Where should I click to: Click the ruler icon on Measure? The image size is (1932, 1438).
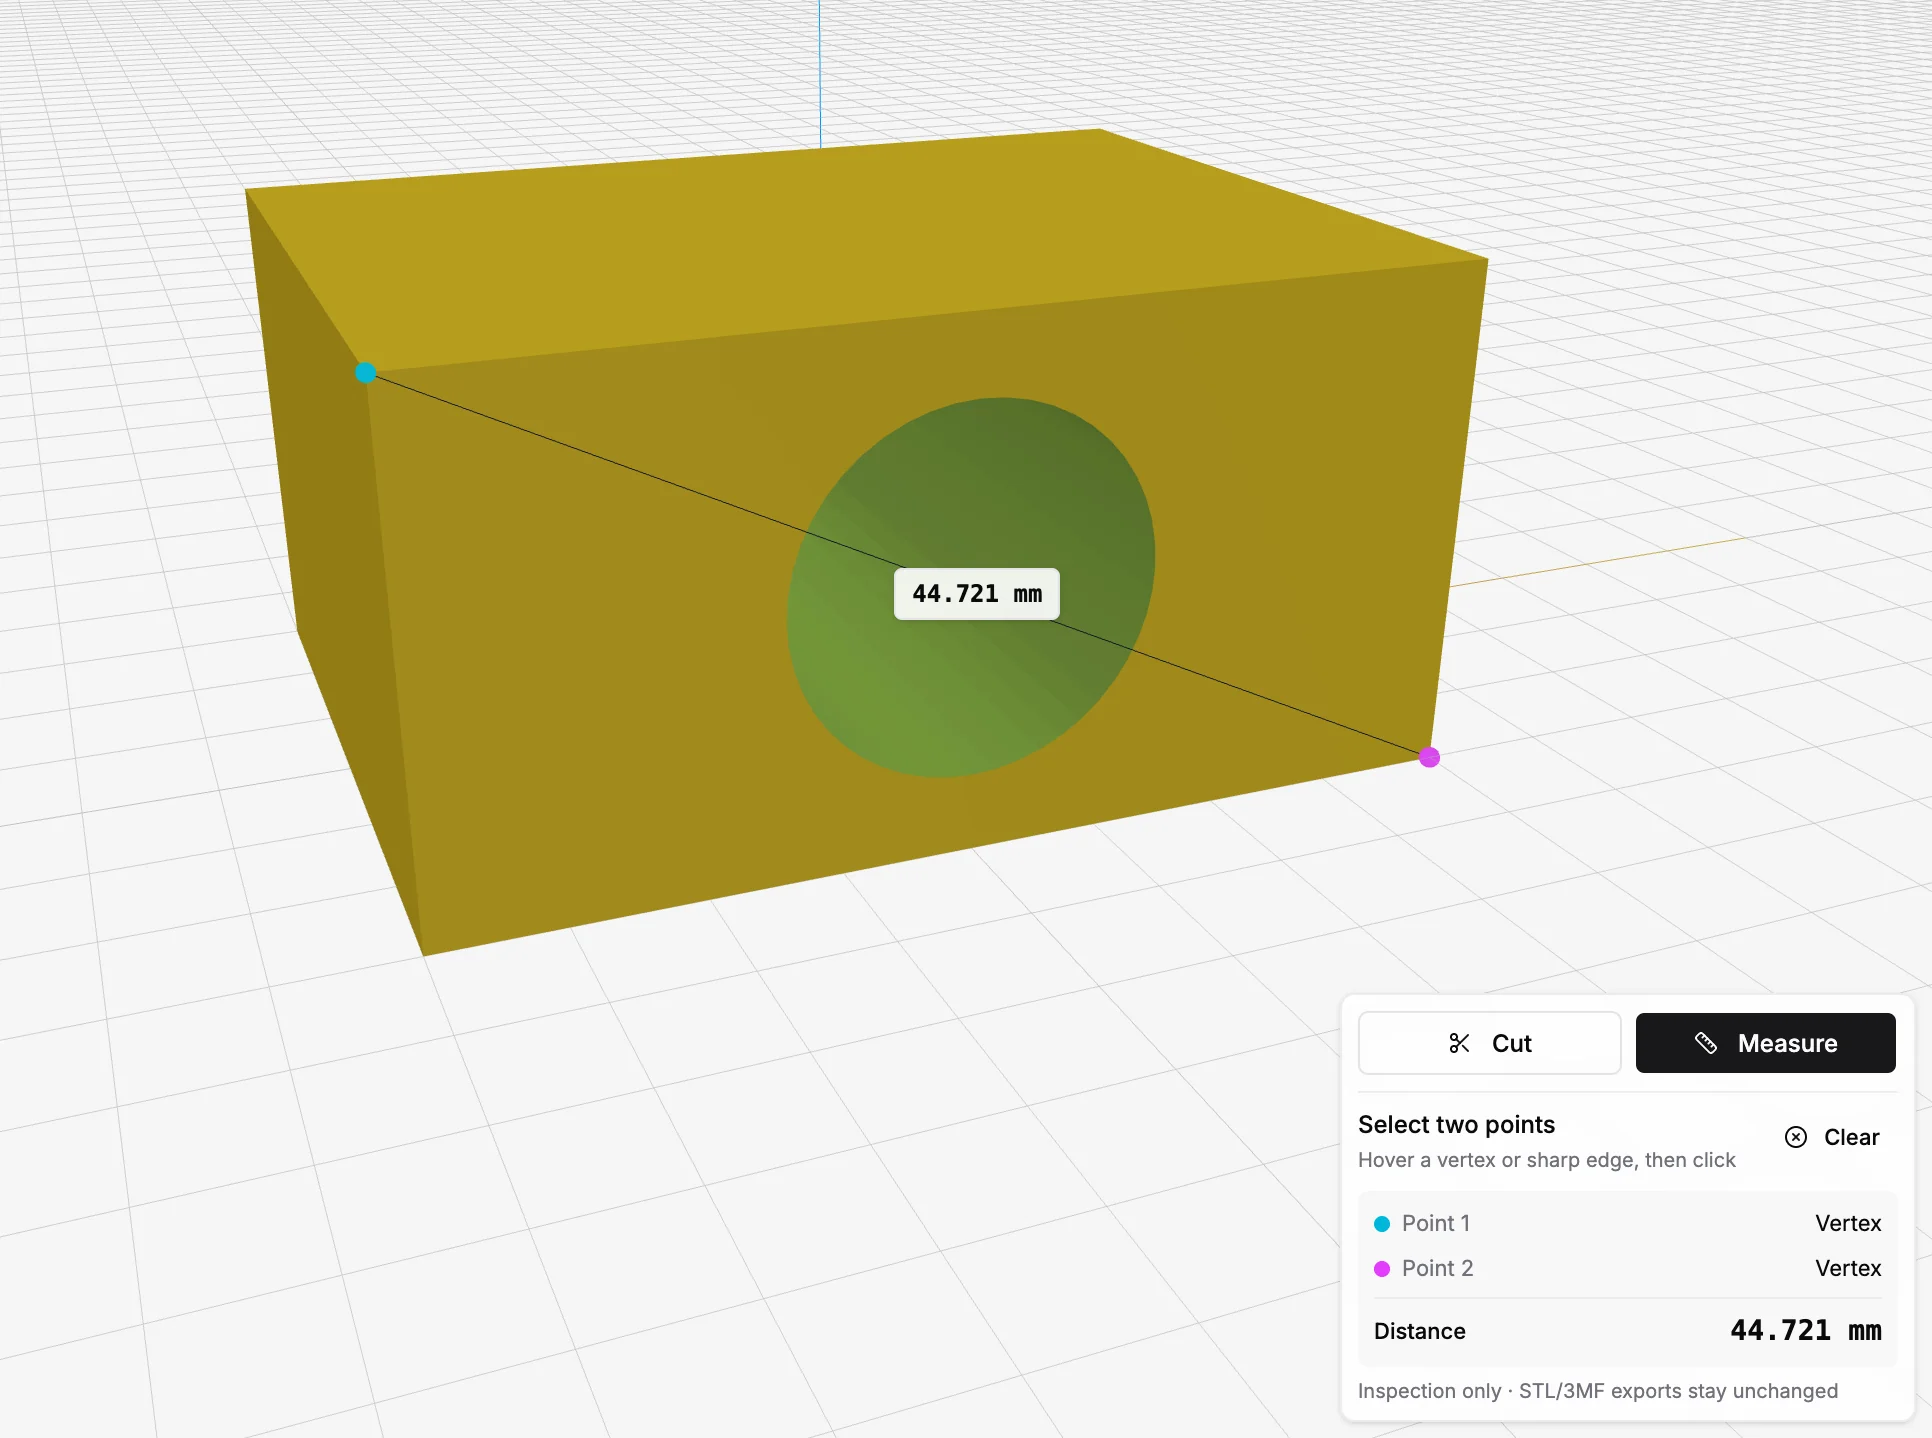tap(1706, 1043)
